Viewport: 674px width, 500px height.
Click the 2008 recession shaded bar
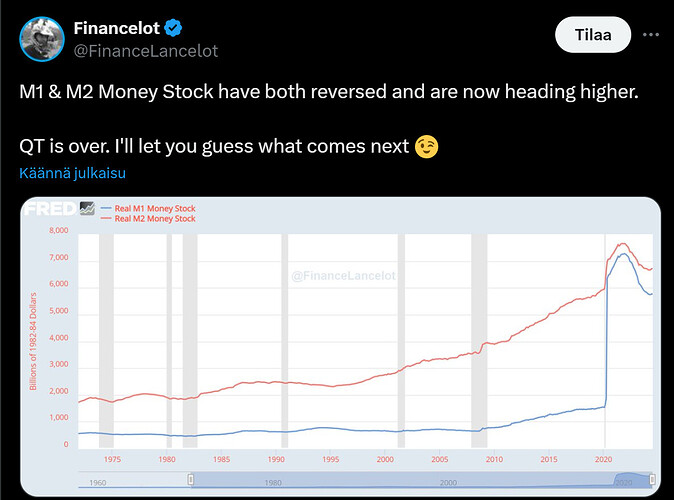(479, 340)
